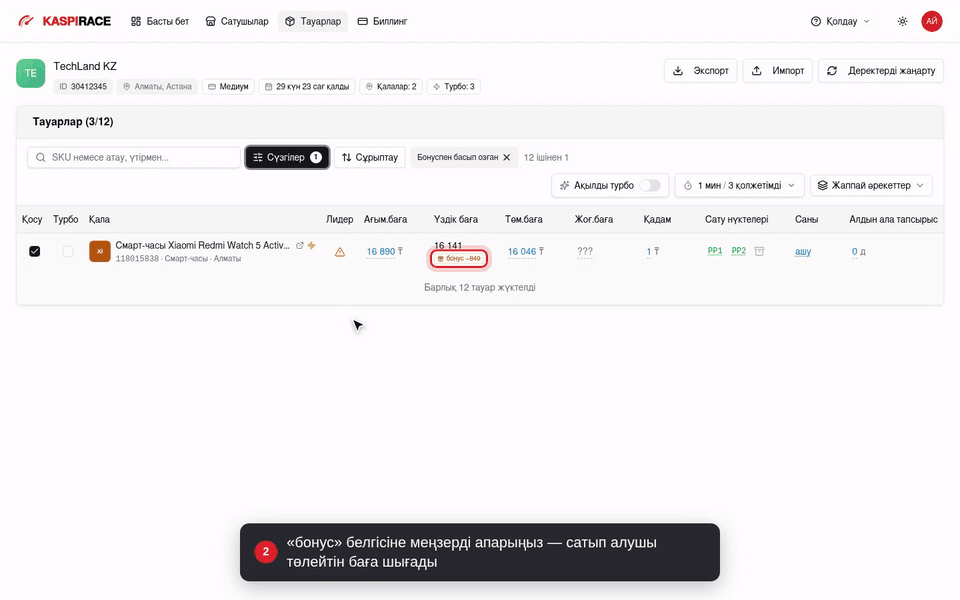
Task: Click the lightning bolt icon next to product name
Action: 312,246
